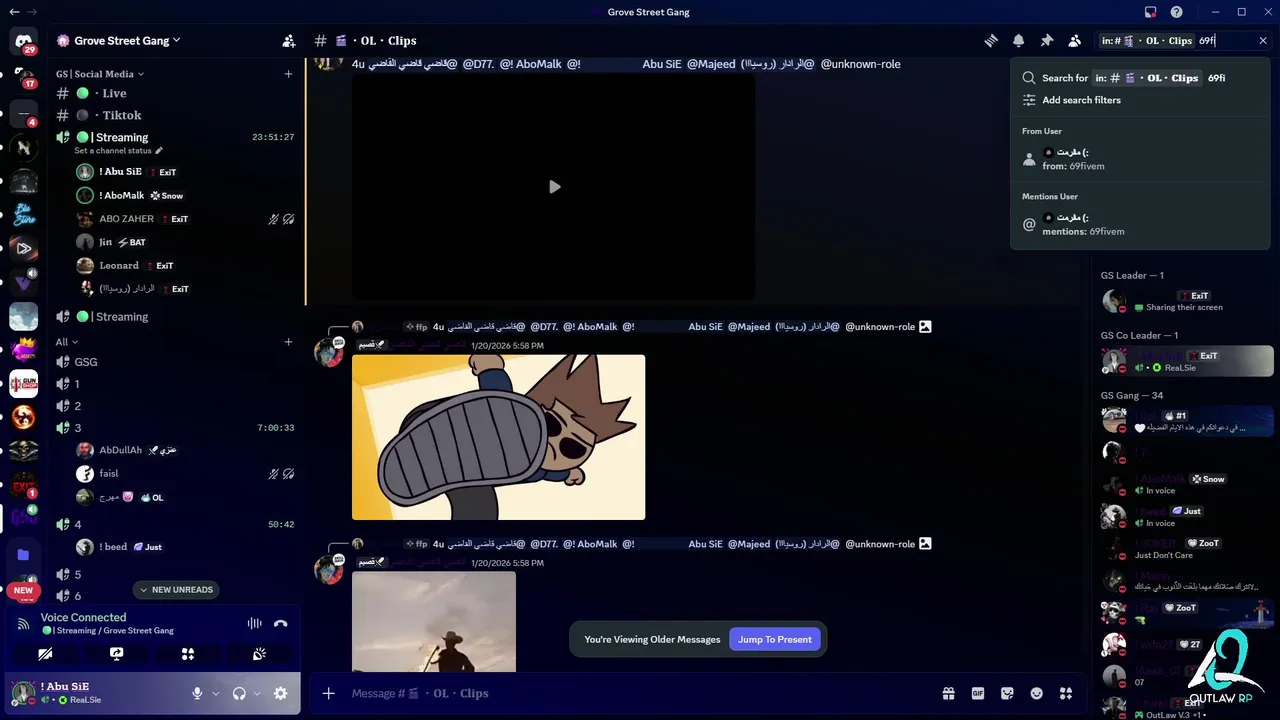1280x720 pixels.
Task: Open the cowboy silhouette image attachment
Action: [434, 621]
